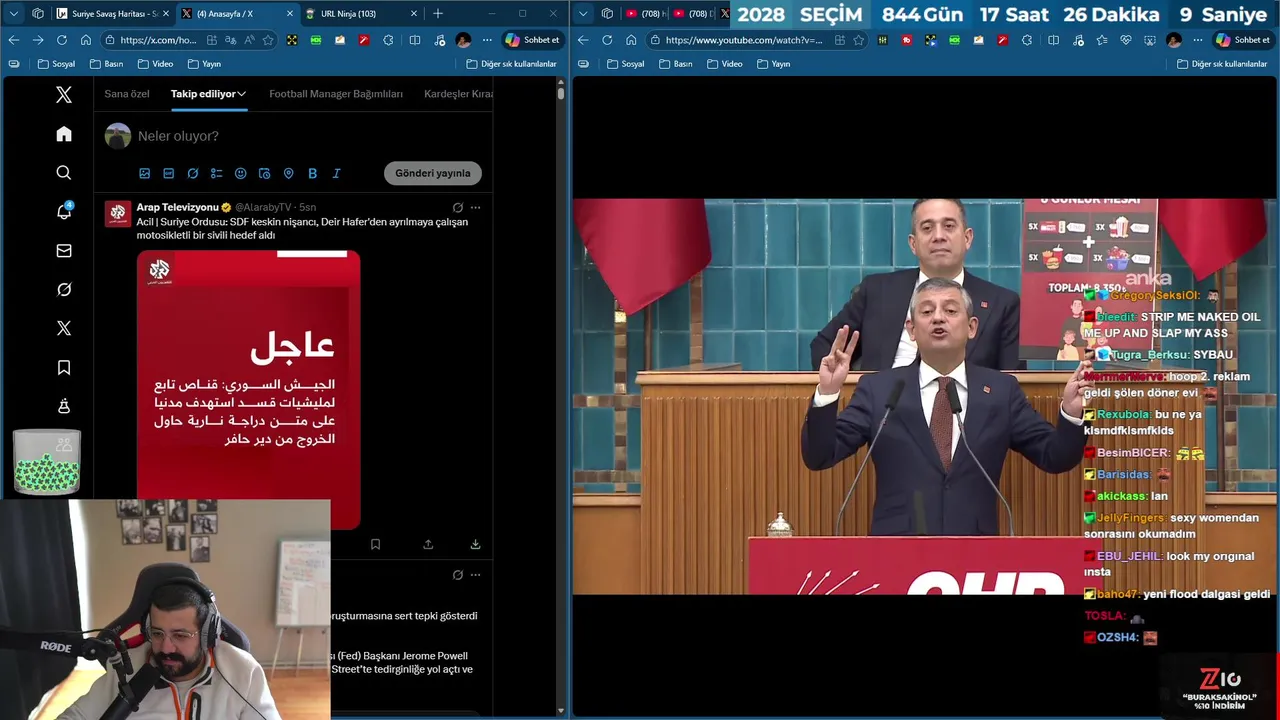Open the red Arabic breaking news image
Image resolution: width=1280 pixels, height=720 pixels.
[x=248, y=389]
